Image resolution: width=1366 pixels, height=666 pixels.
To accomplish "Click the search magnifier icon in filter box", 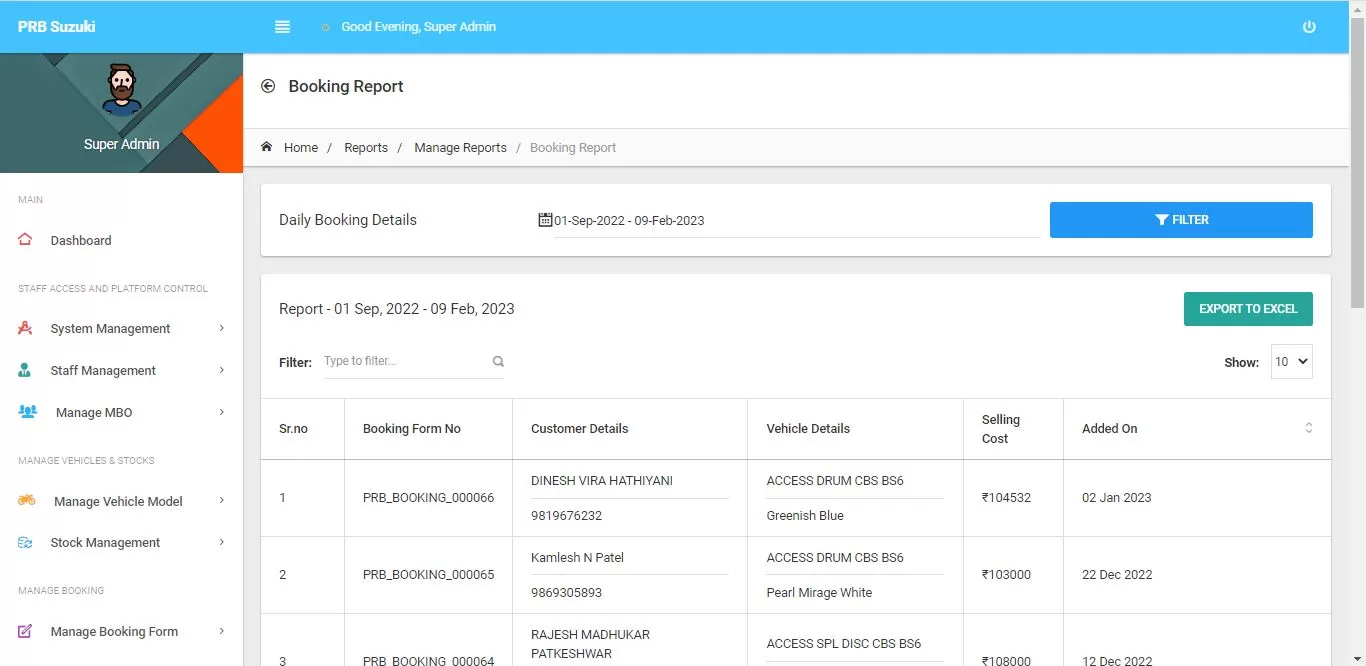I will (x=498, y=362).
